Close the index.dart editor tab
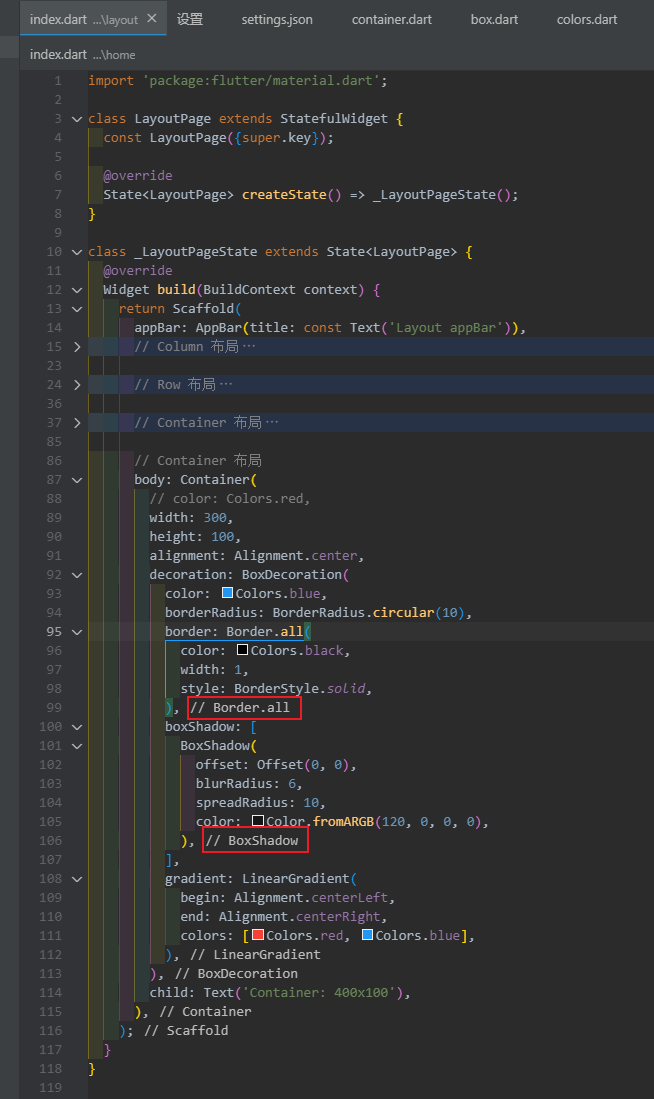 [x=152, y=19]
